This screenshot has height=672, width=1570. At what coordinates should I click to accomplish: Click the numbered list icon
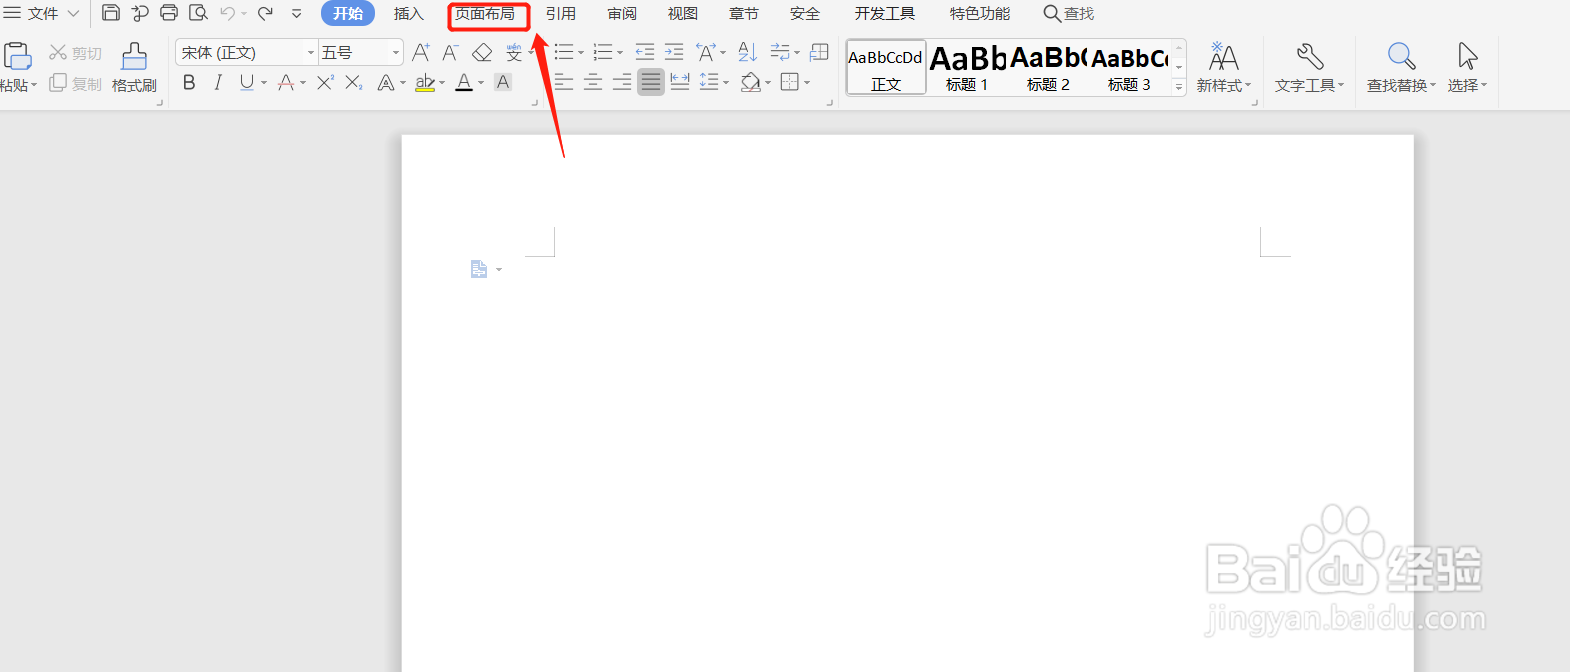coord(603,52)
